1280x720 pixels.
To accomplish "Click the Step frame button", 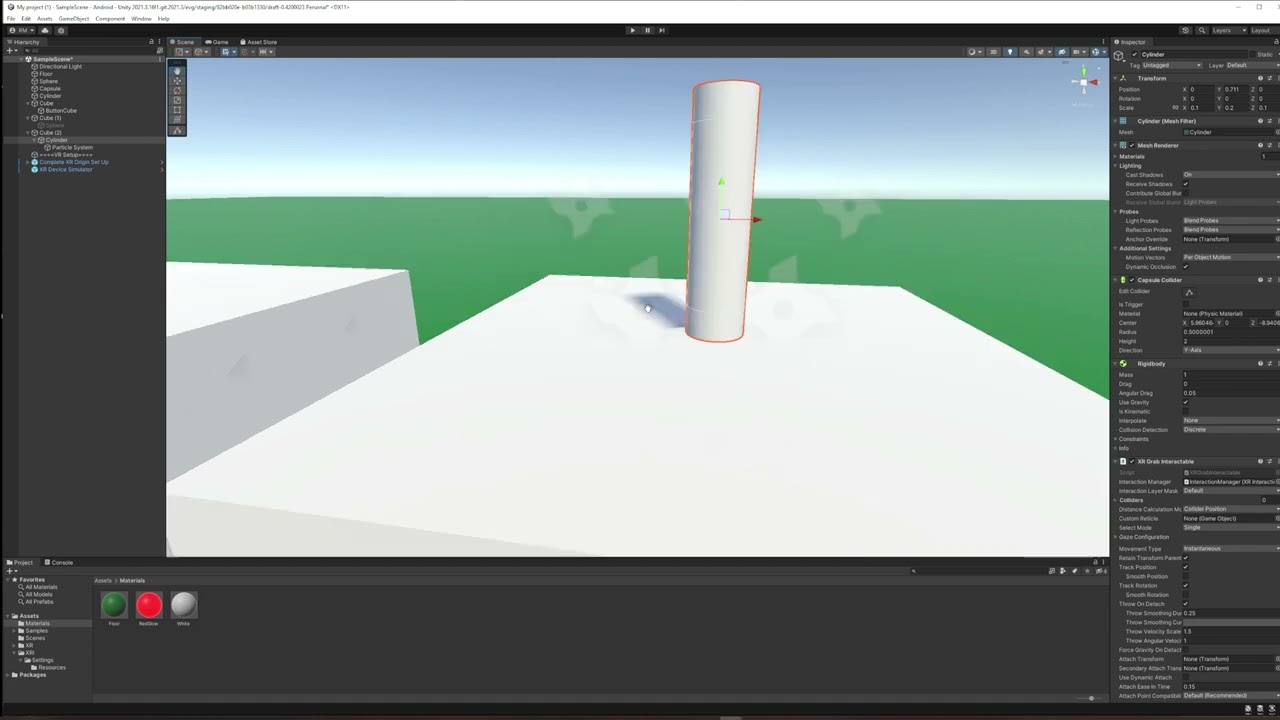I will tap(662, 30).
